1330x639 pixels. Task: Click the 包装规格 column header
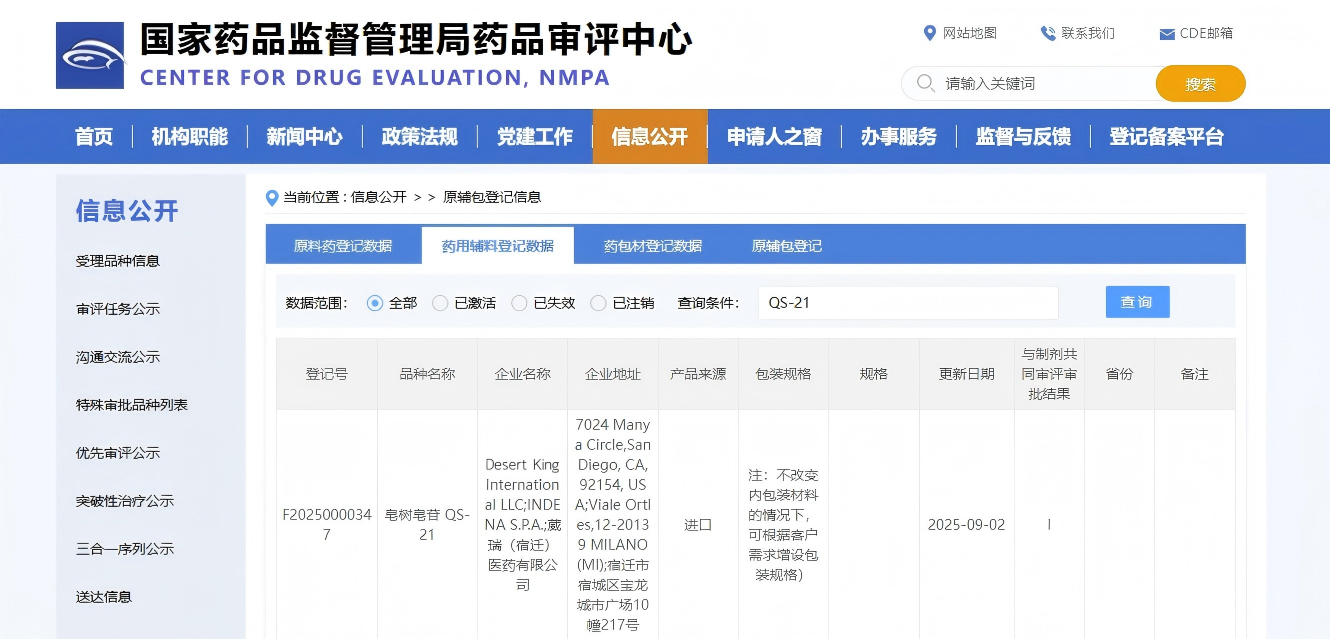click(x=784, y=374)
